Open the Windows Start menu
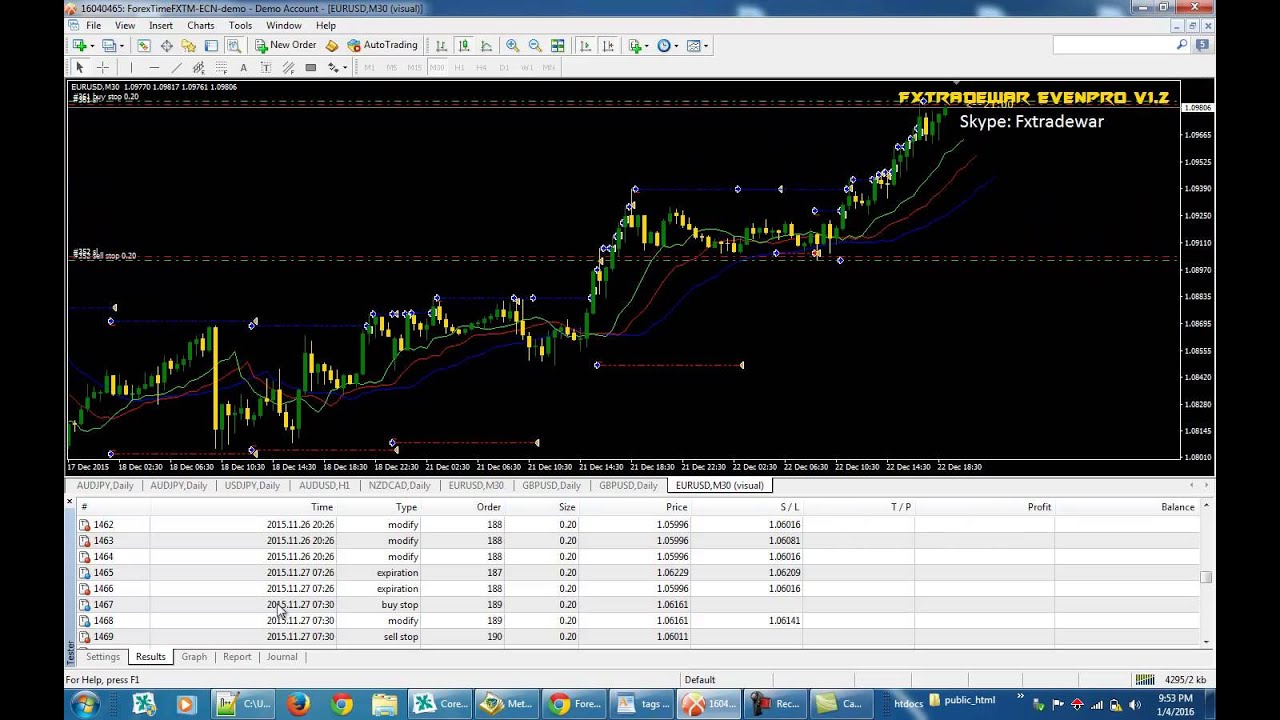1280x720 pixels. [84, 704]
